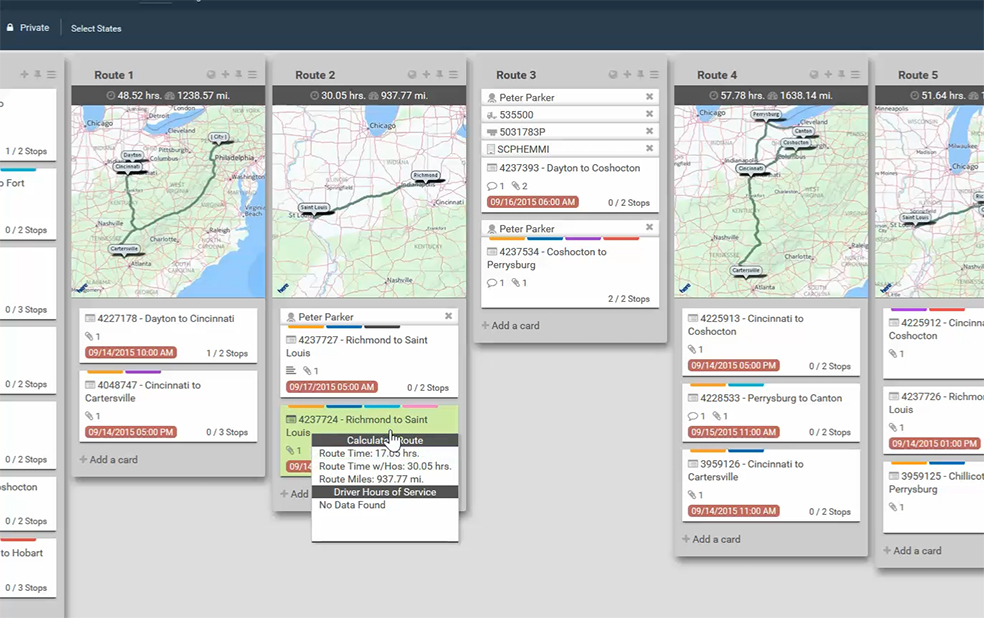
Task: Open the Select States menu
Action: click(x=95, y=28)
